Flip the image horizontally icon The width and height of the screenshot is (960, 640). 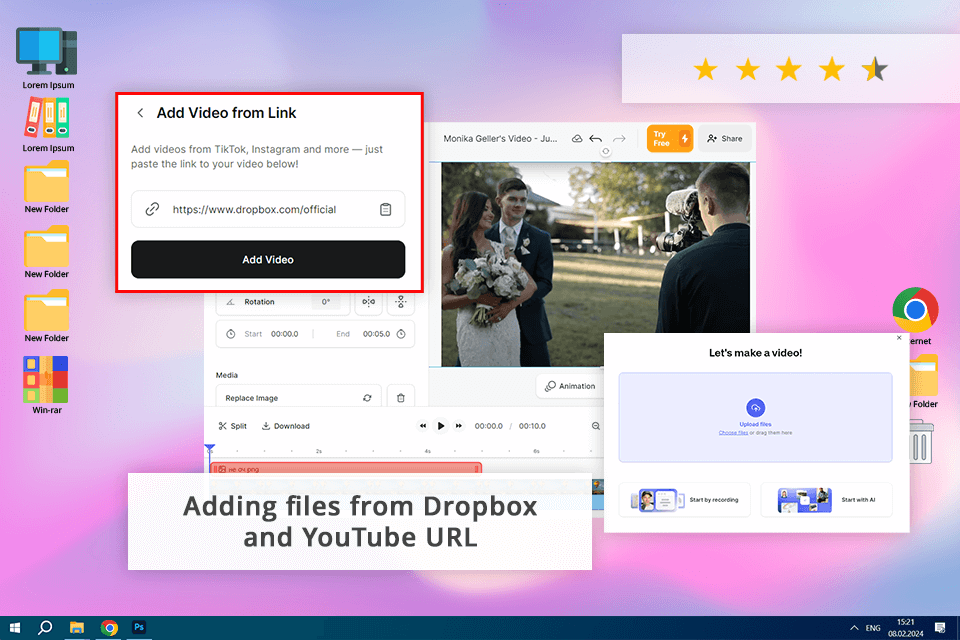tap(369, 301)
